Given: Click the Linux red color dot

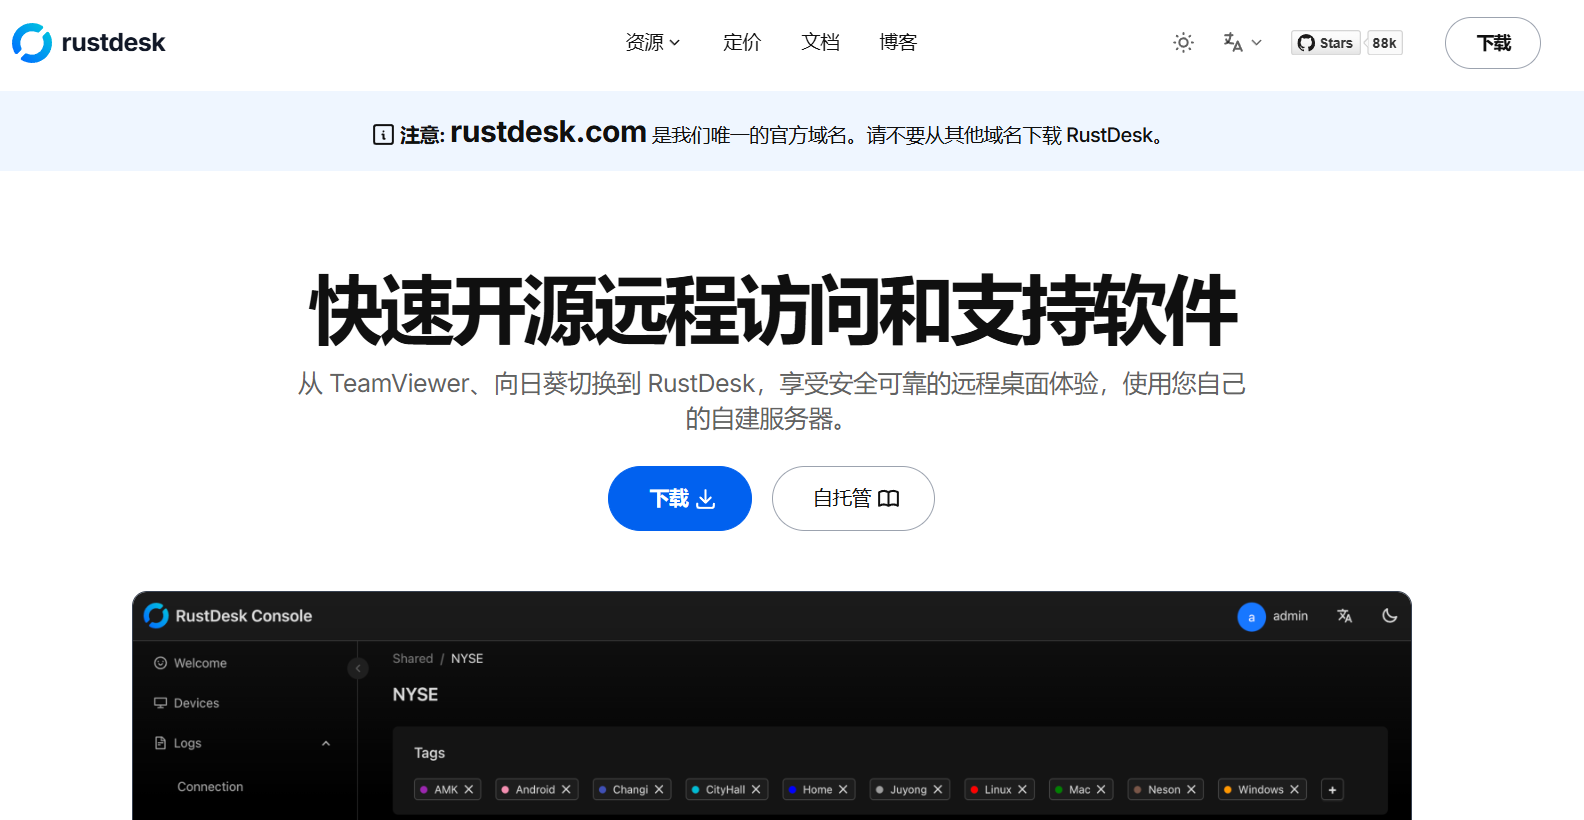Looking at the screenshot, I should click(x=974, y=790).
